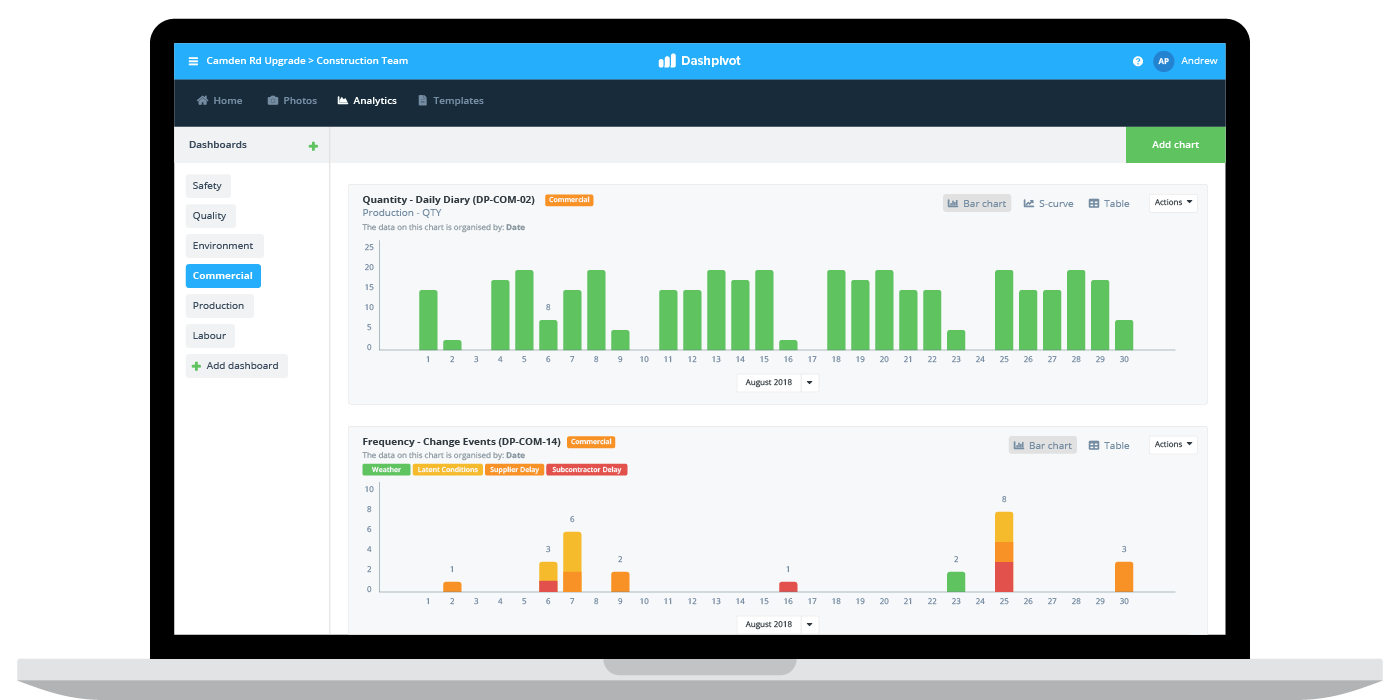Select the Environment dashboard
This screenshot has width=1400, height=700.
click(224, 246)
